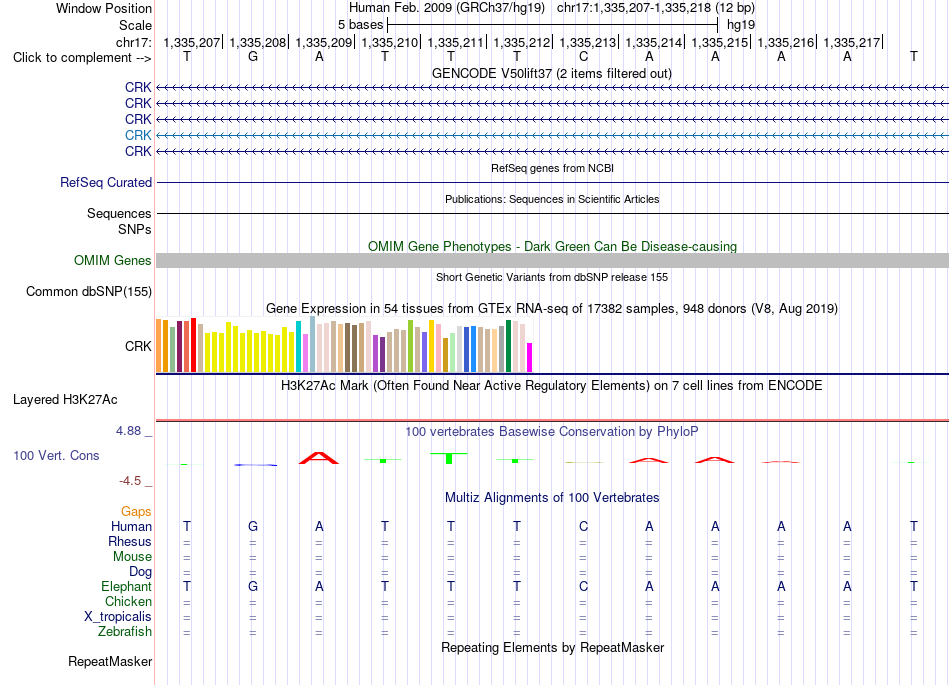
Task: Click the G base in the complement sequence row
Action: point(253,57)
